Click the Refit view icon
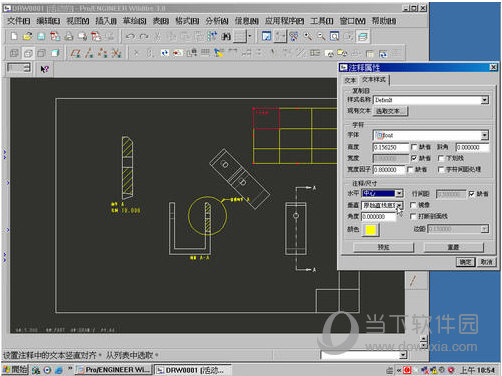The height and width of the screenshot is (376, 502). tap(334, 36)
